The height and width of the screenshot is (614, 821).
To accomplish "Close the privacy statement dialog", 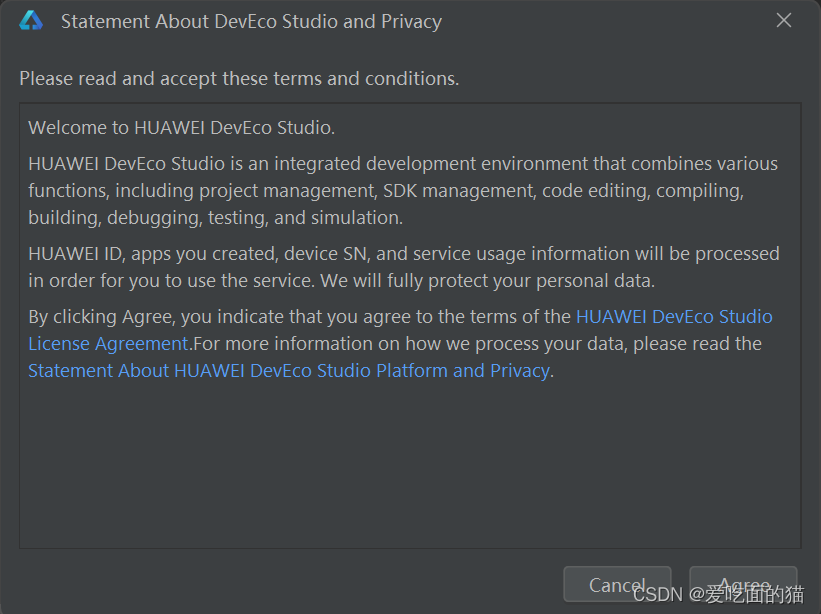I will click(x=783, y=20).
